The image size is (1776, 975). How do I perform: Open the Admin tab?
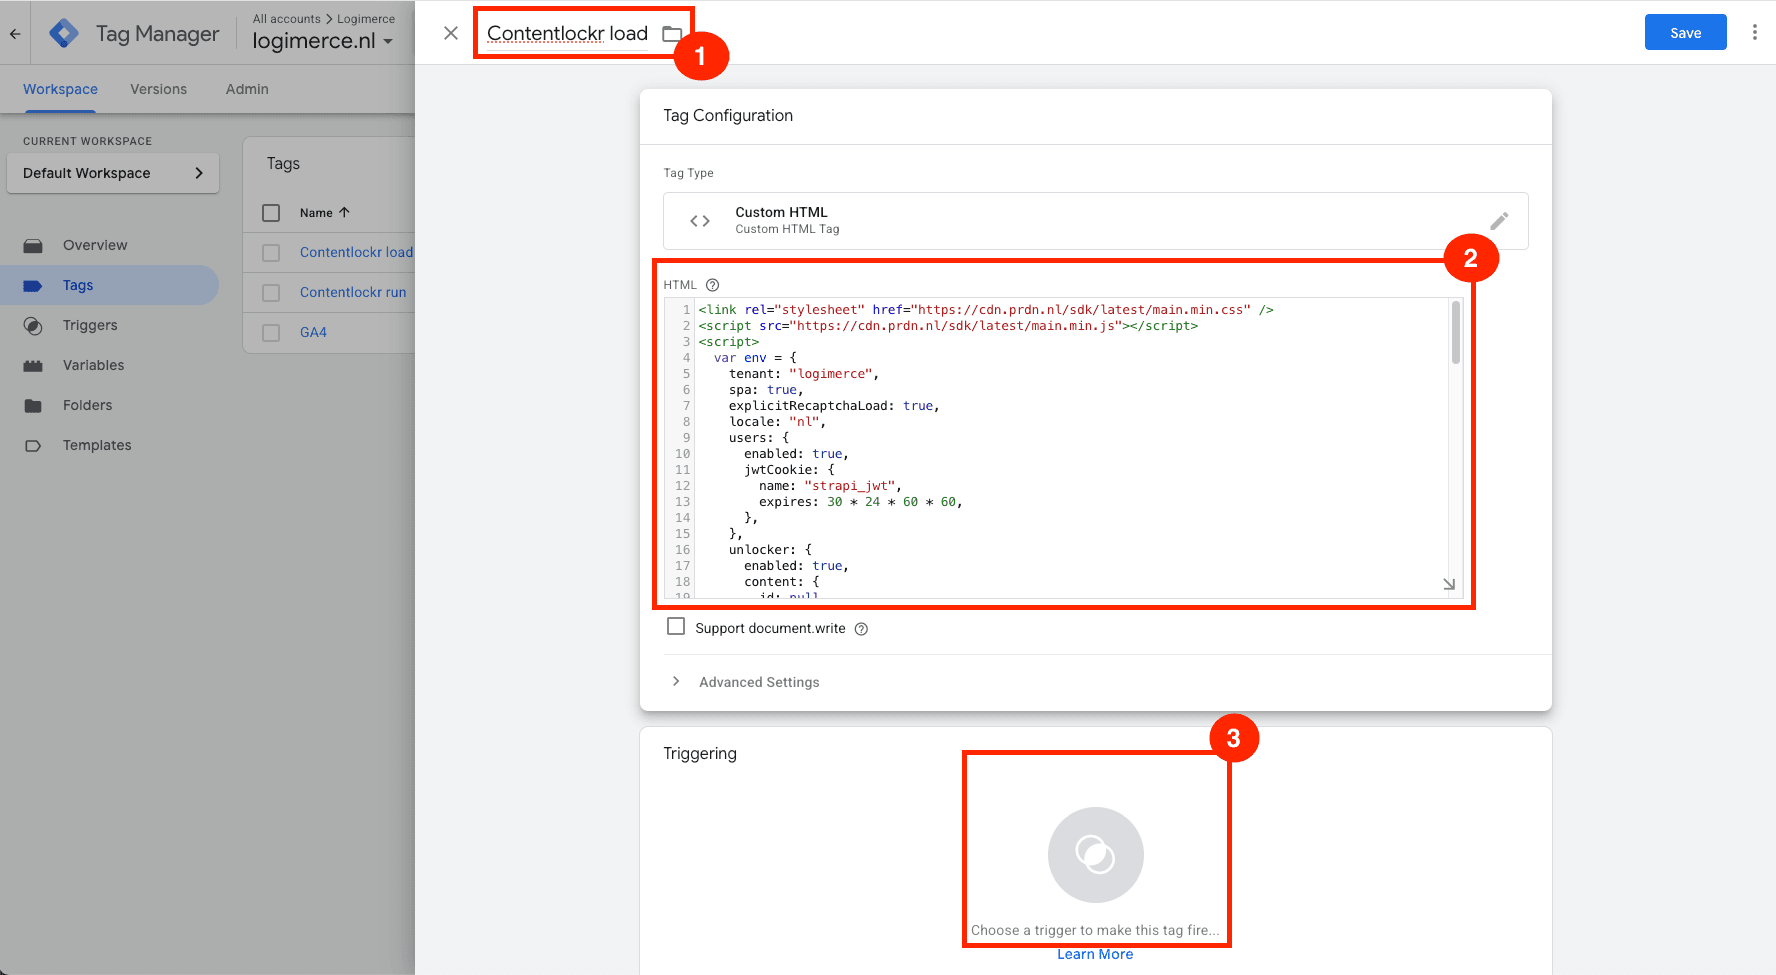(x=246, y=89)
